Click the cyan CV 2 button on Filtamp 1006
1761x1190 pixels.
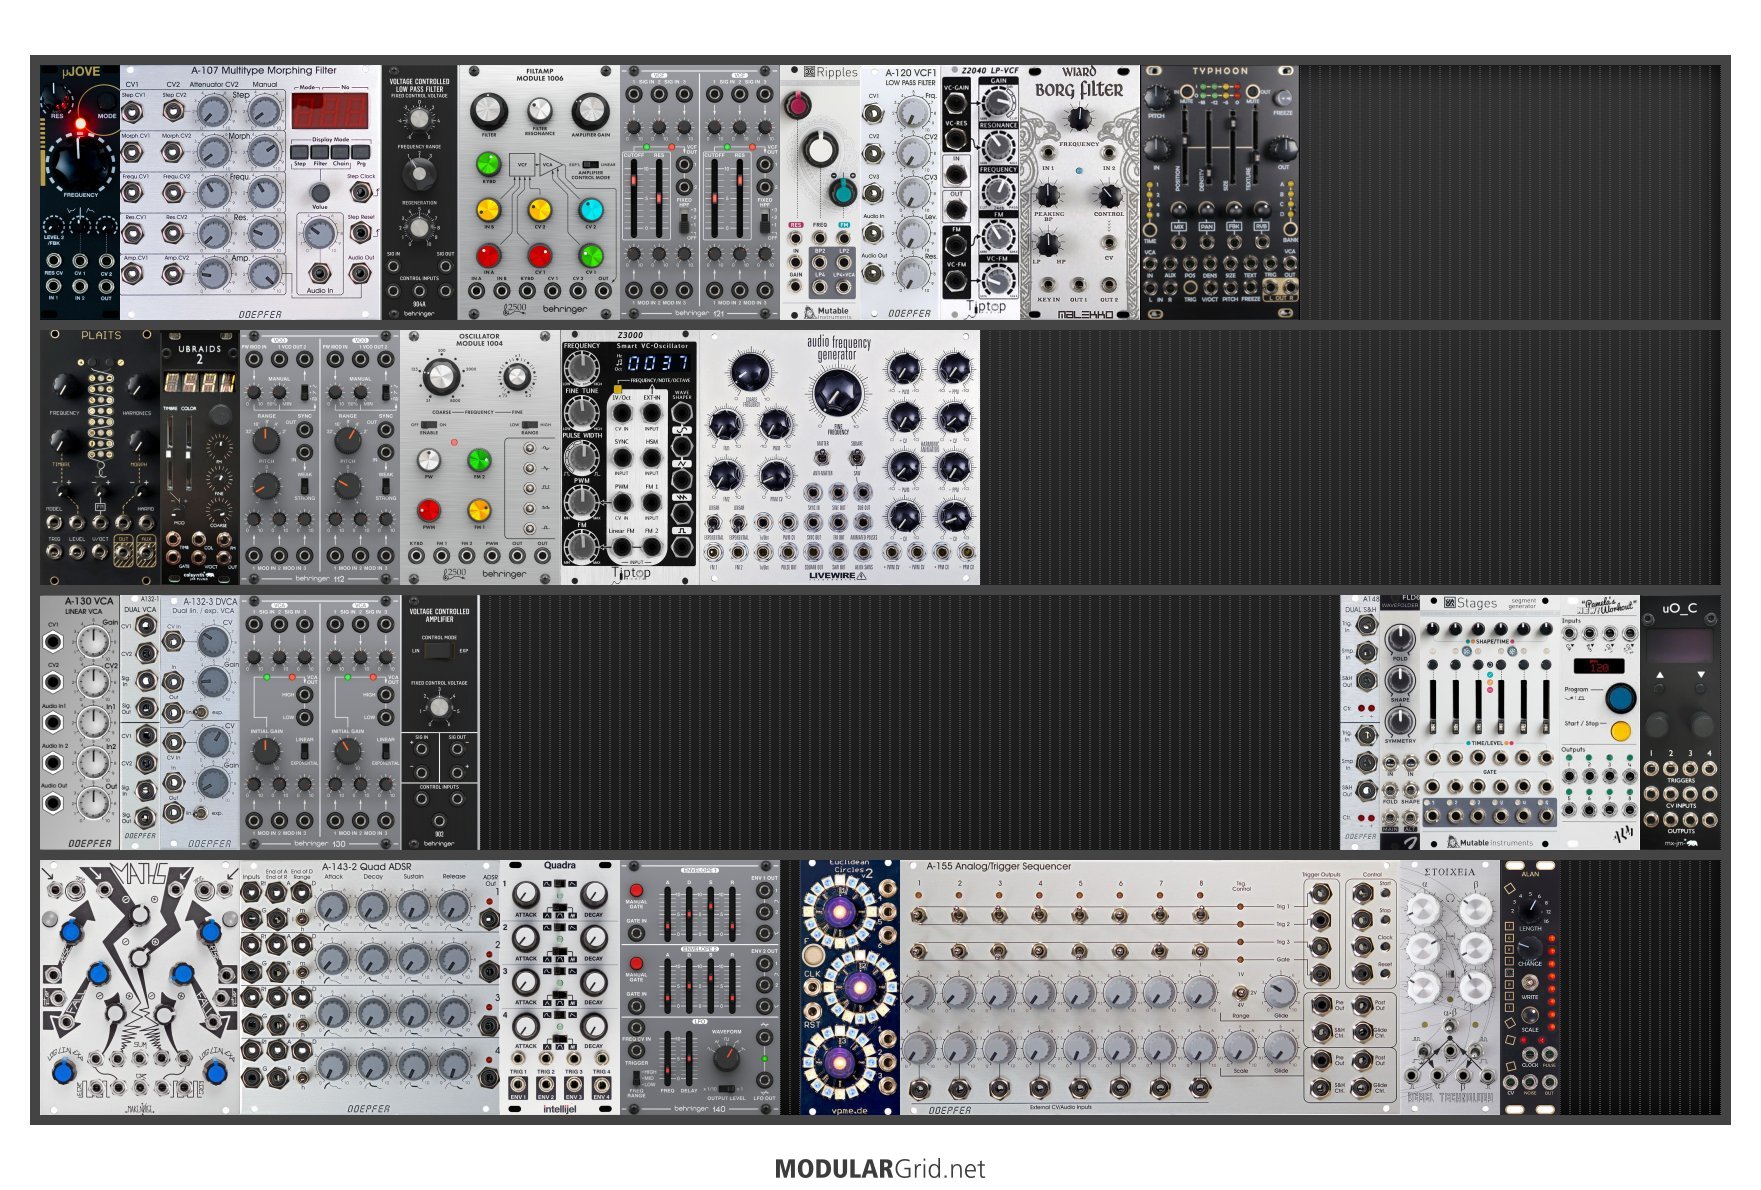point(590,210)
